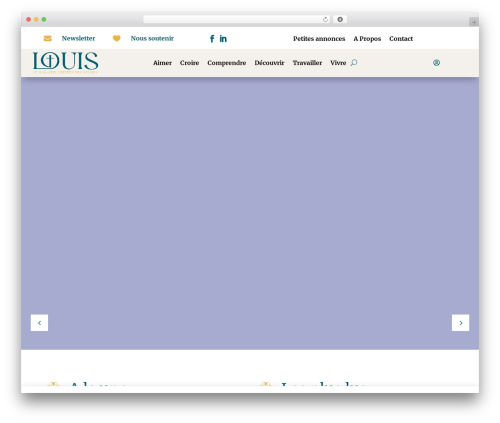
Task: Open the user account icon
Action: coord(436,63)
